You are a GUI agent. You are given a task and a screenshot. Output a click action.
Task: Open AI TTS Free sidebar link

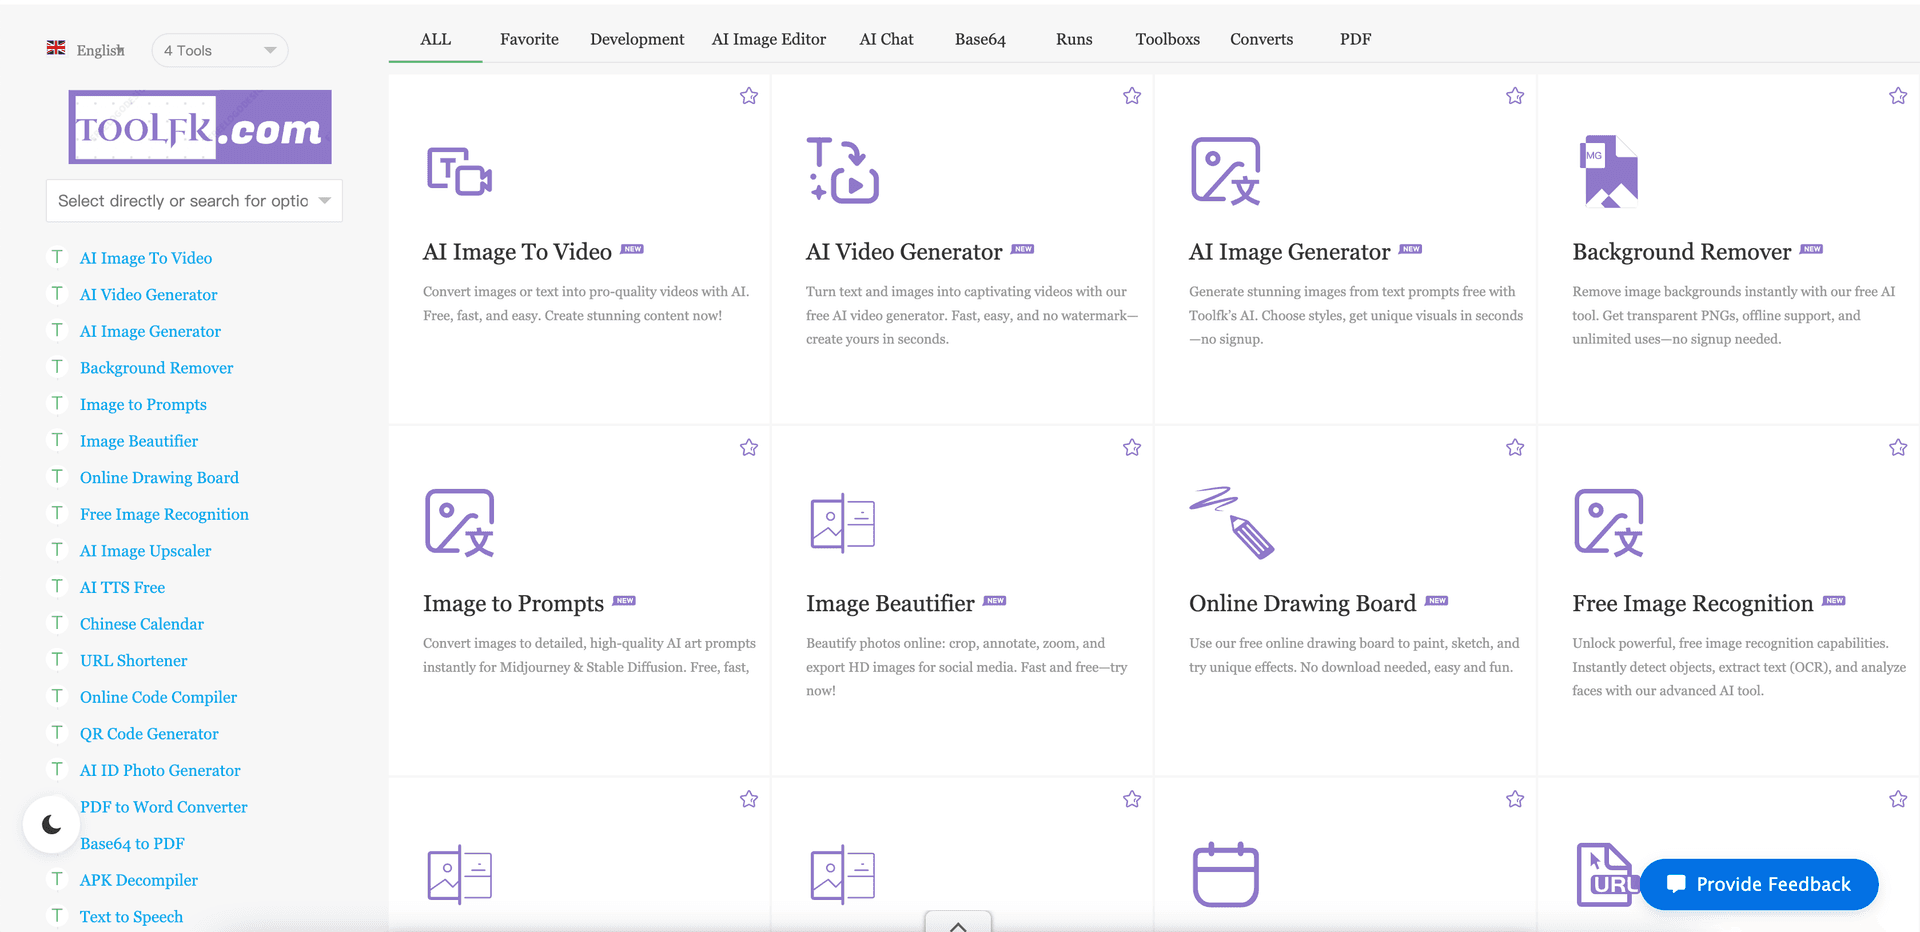[122, 587]
